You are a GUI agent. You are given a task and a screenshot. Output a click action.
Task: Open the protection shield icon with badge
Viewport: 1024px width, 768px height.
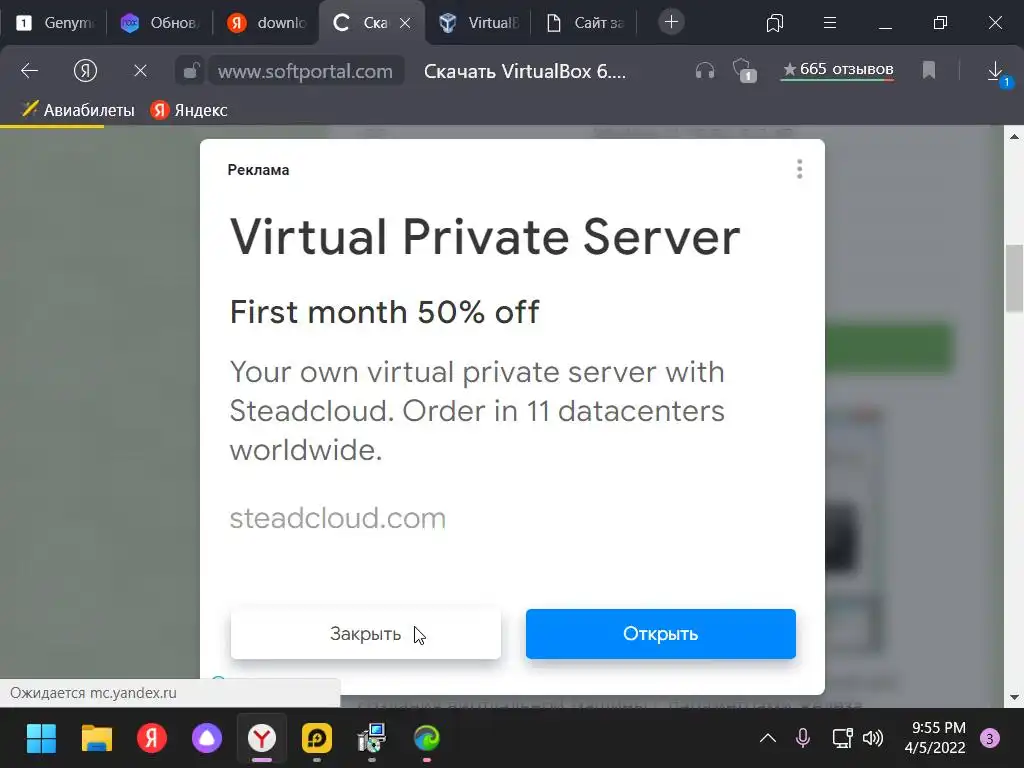click(x=744, y=70)
